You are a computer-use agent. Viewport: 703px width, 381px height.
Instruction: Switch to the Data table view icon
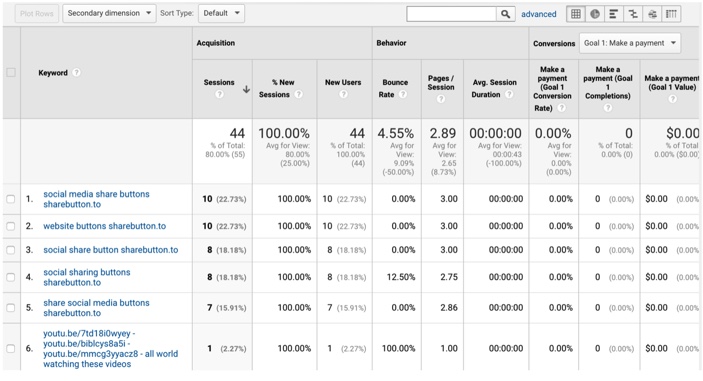(x=576, y=14)
